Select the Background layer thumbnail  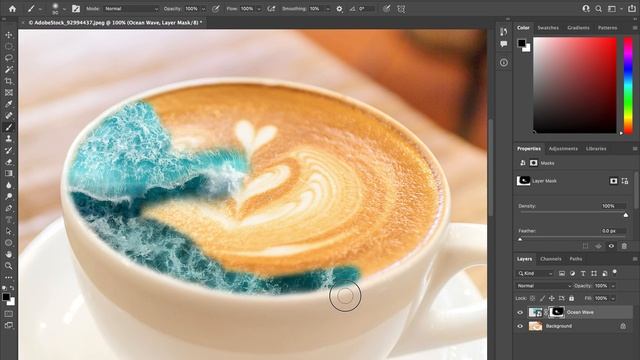(535, 326)
